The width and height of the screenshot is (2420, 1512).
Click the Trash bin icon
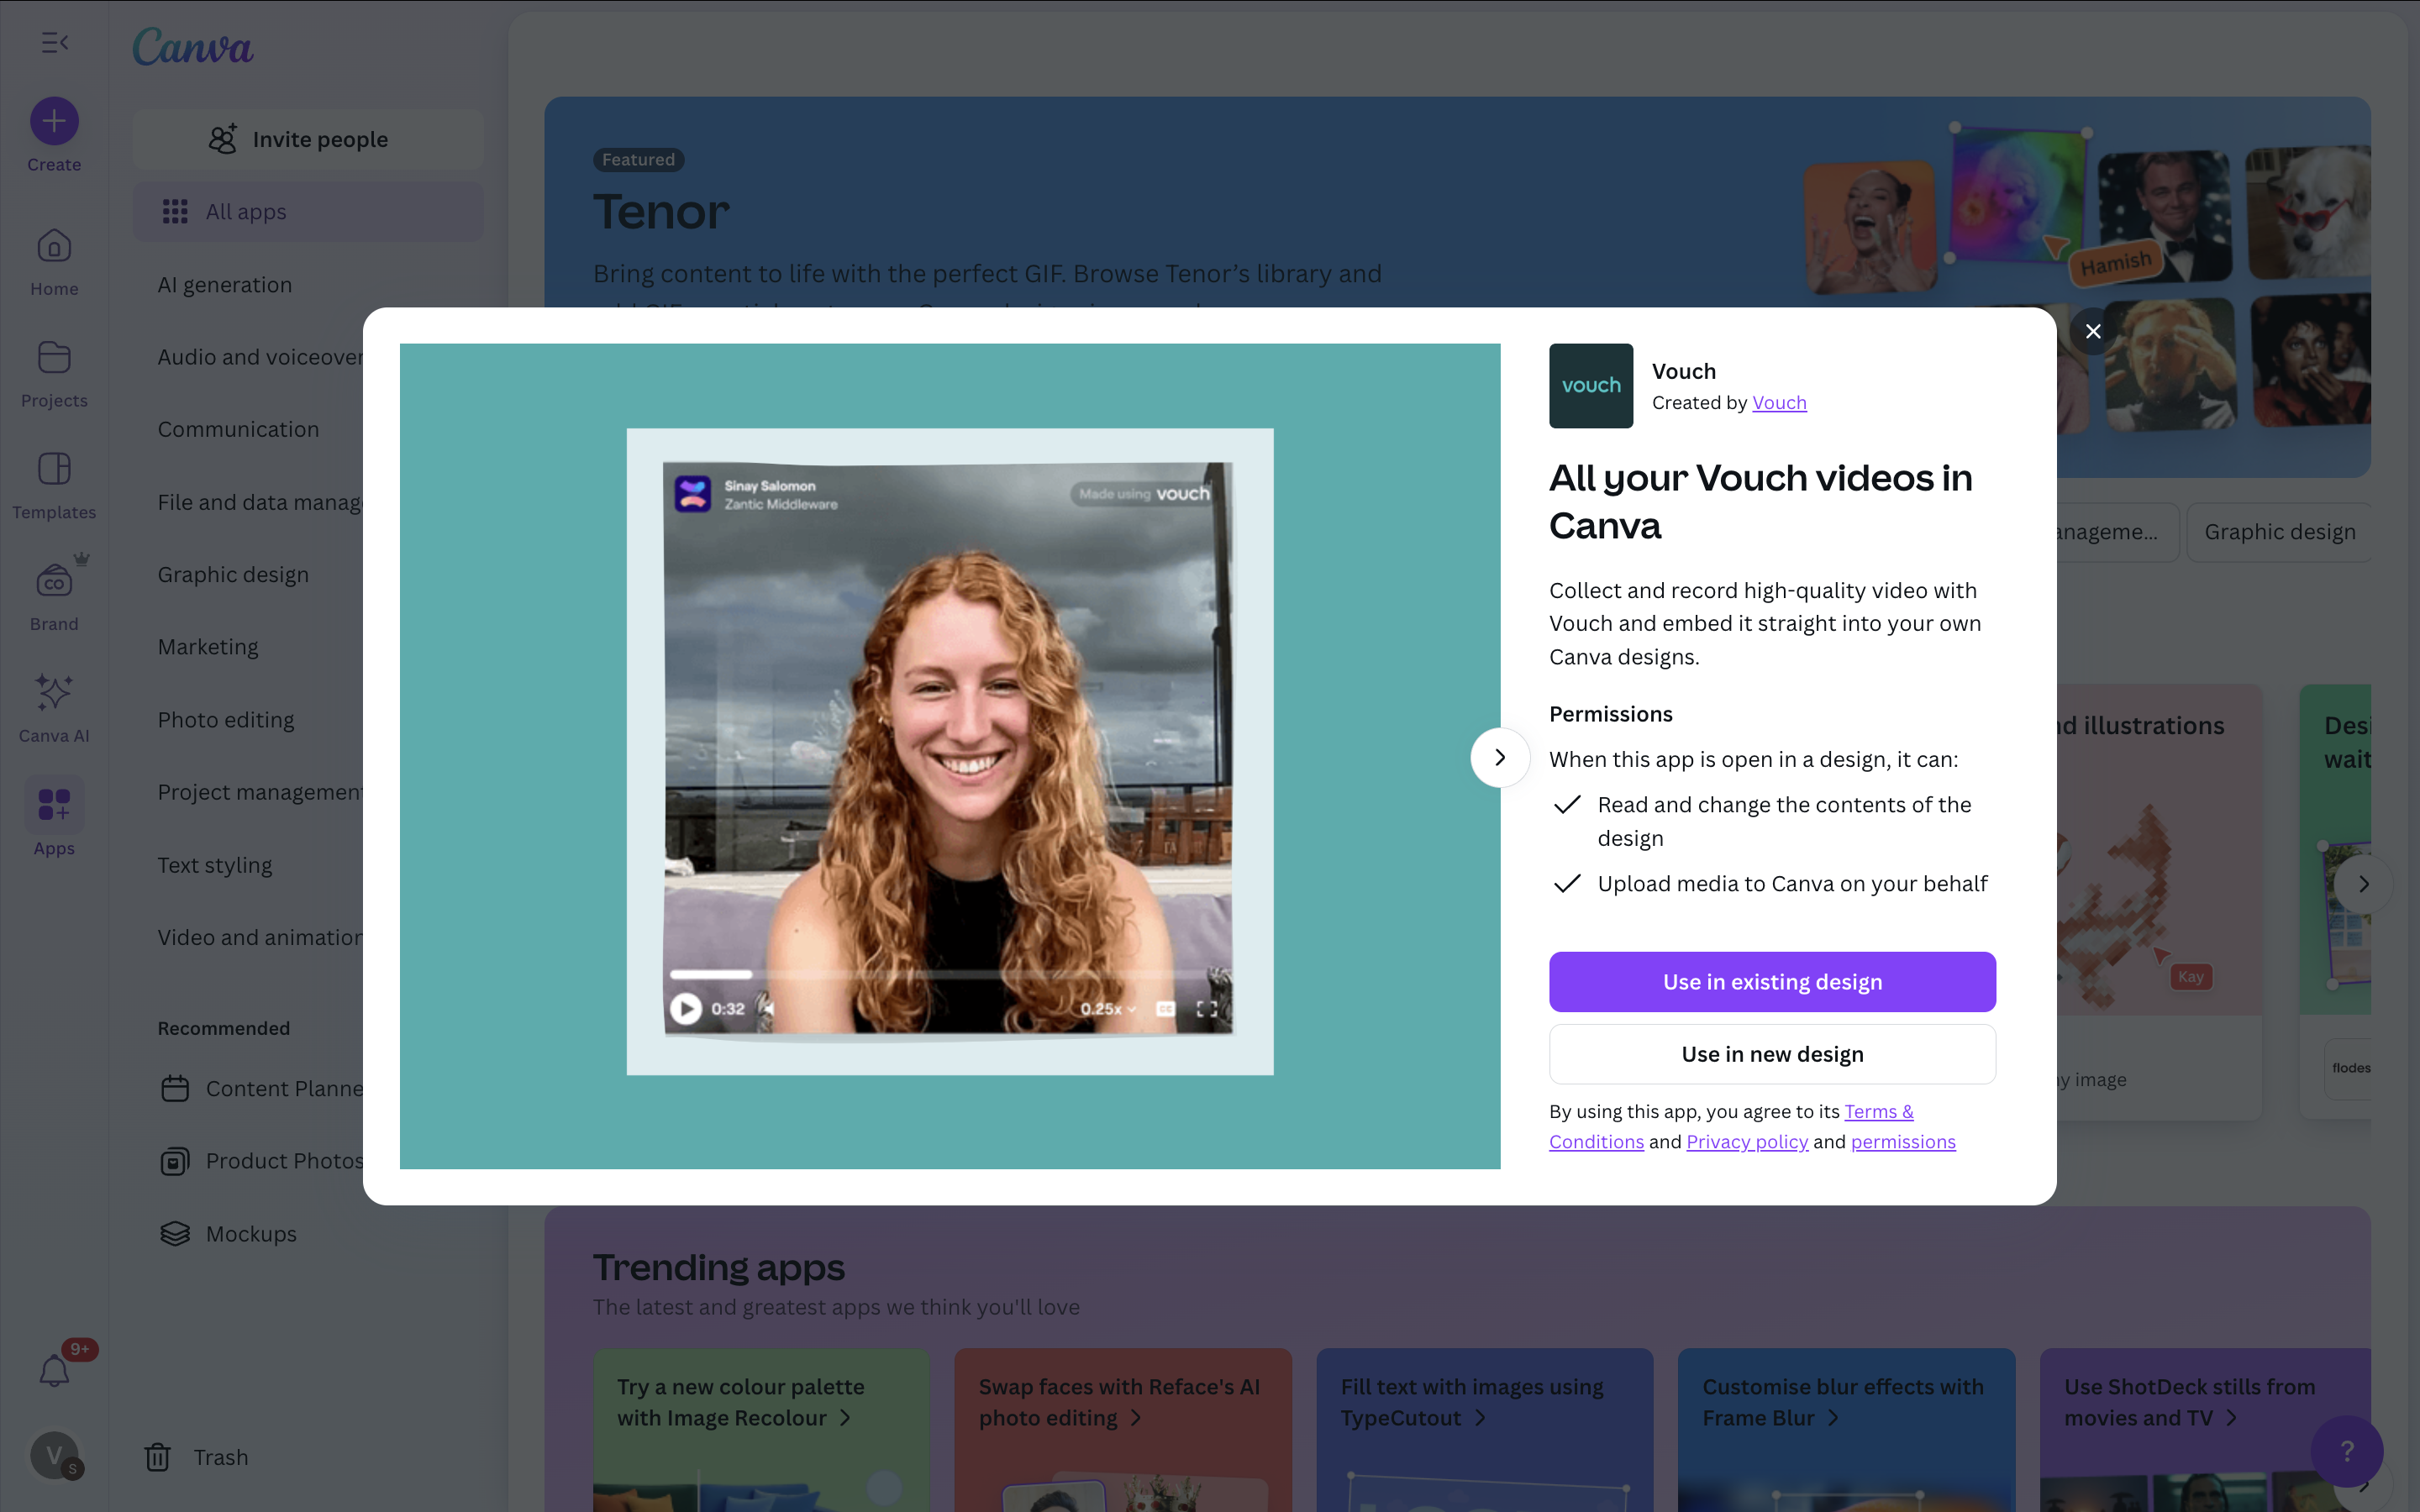[x=158, y=1457]
